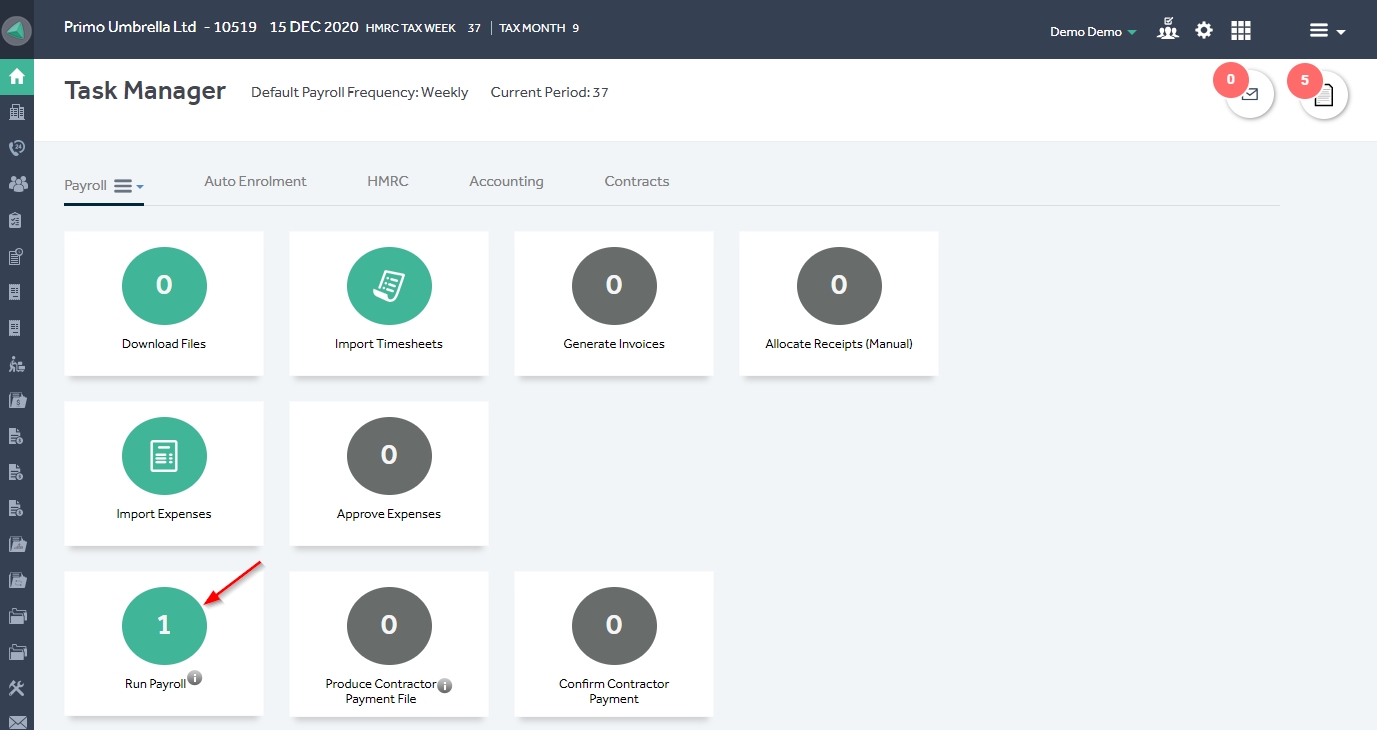
Task: Open the Import Timesheets task
Action: [x=389, y=286]
